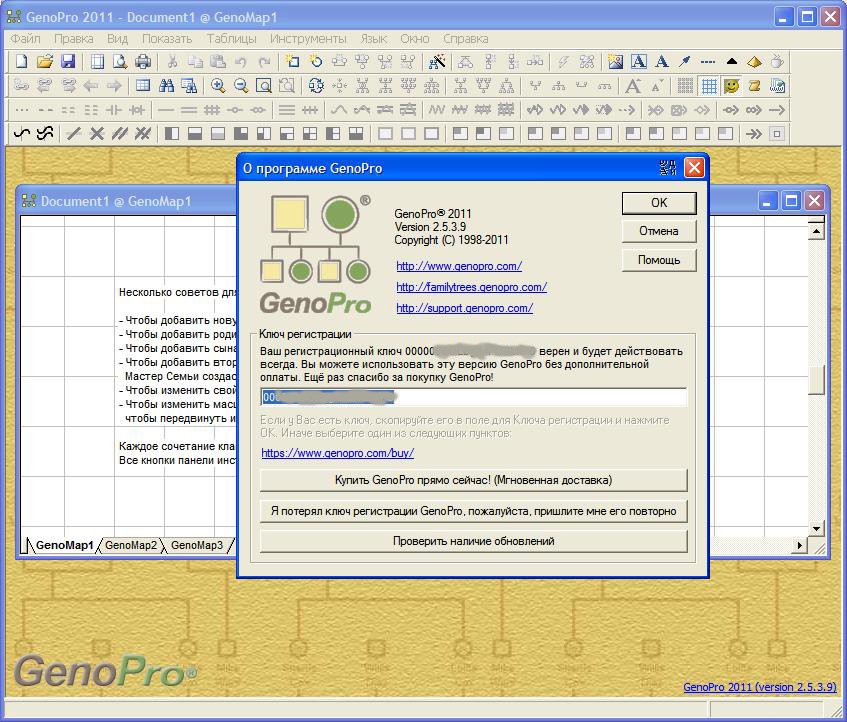
Task: Select the GenoMap1 tab
Action: coord(64,545)
